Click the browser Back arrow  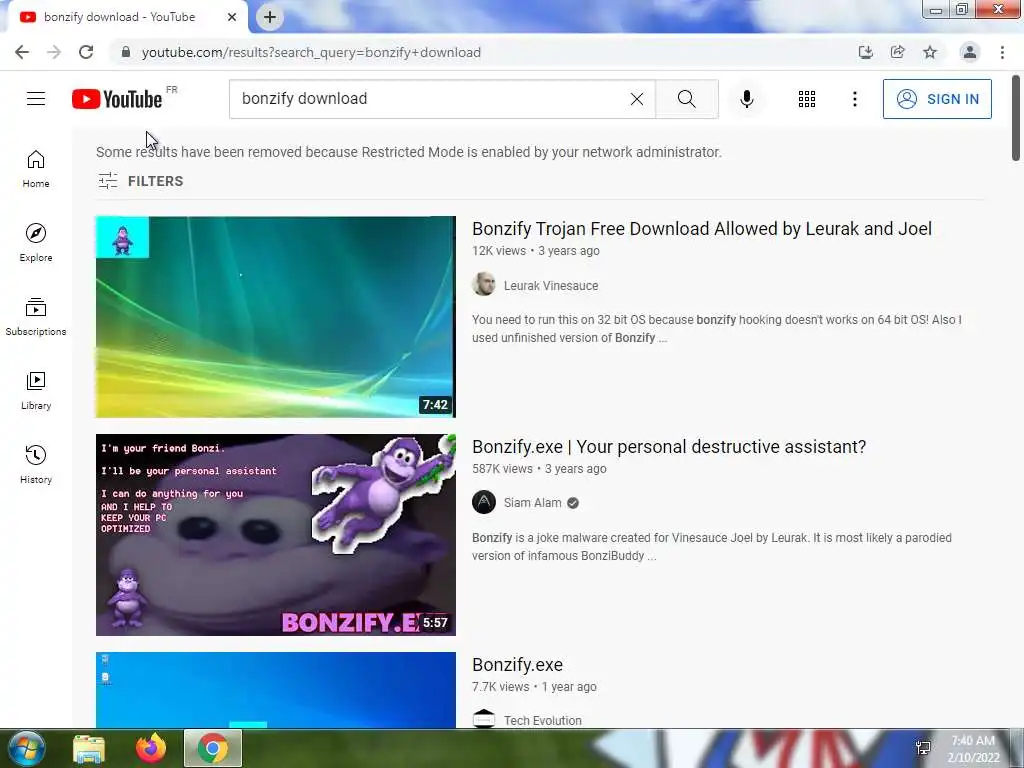22,52
